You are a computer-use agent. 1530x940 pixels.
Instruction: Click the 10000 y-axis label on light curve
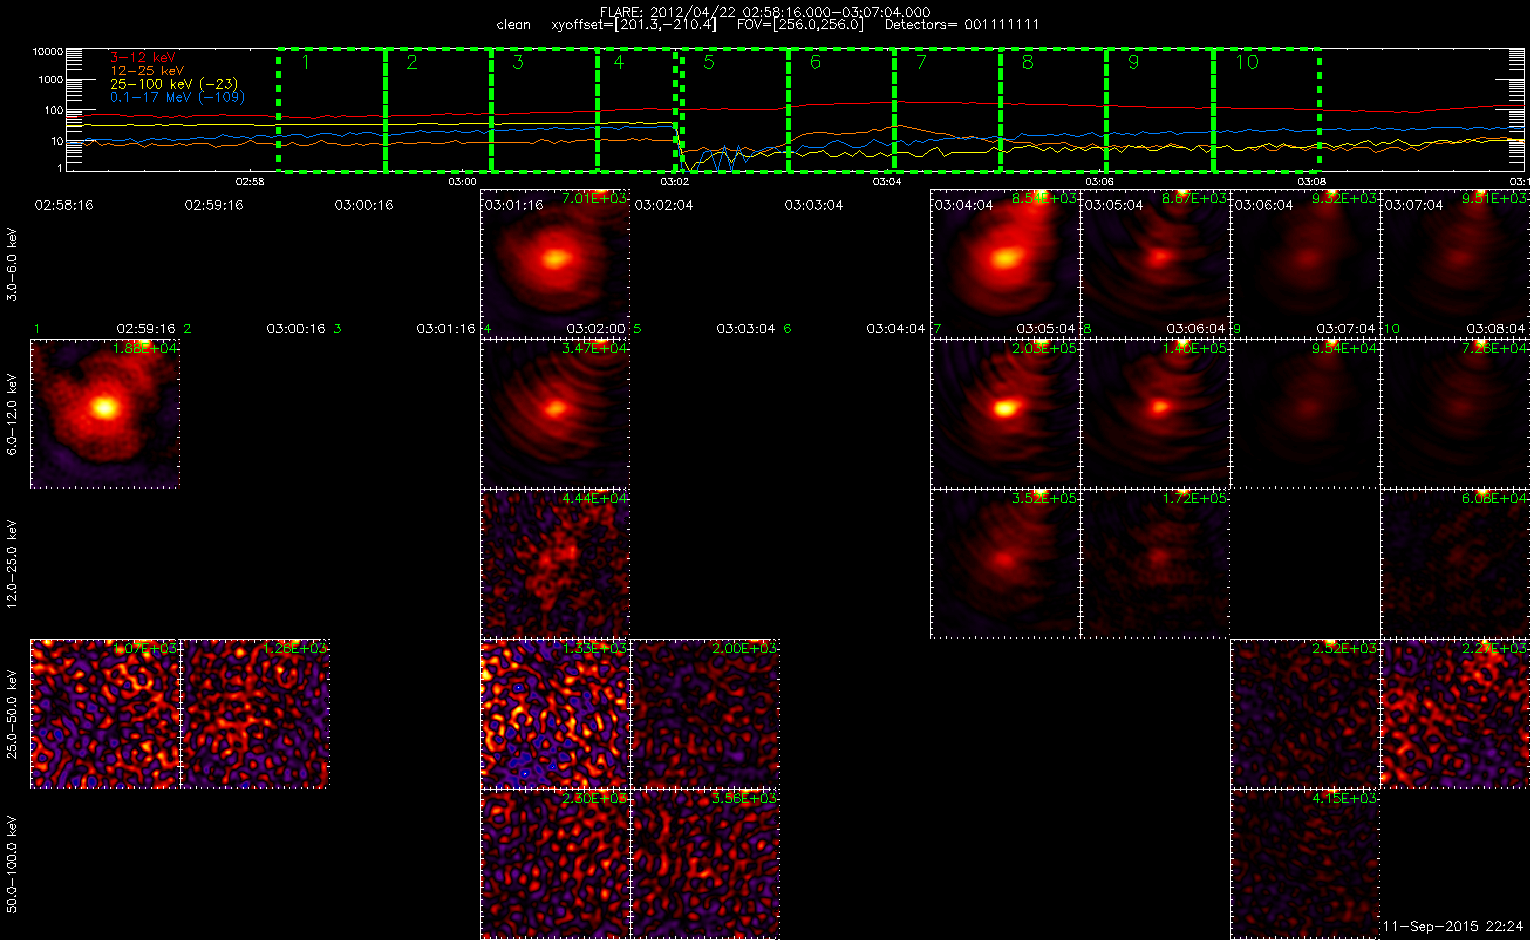(47, 51)
